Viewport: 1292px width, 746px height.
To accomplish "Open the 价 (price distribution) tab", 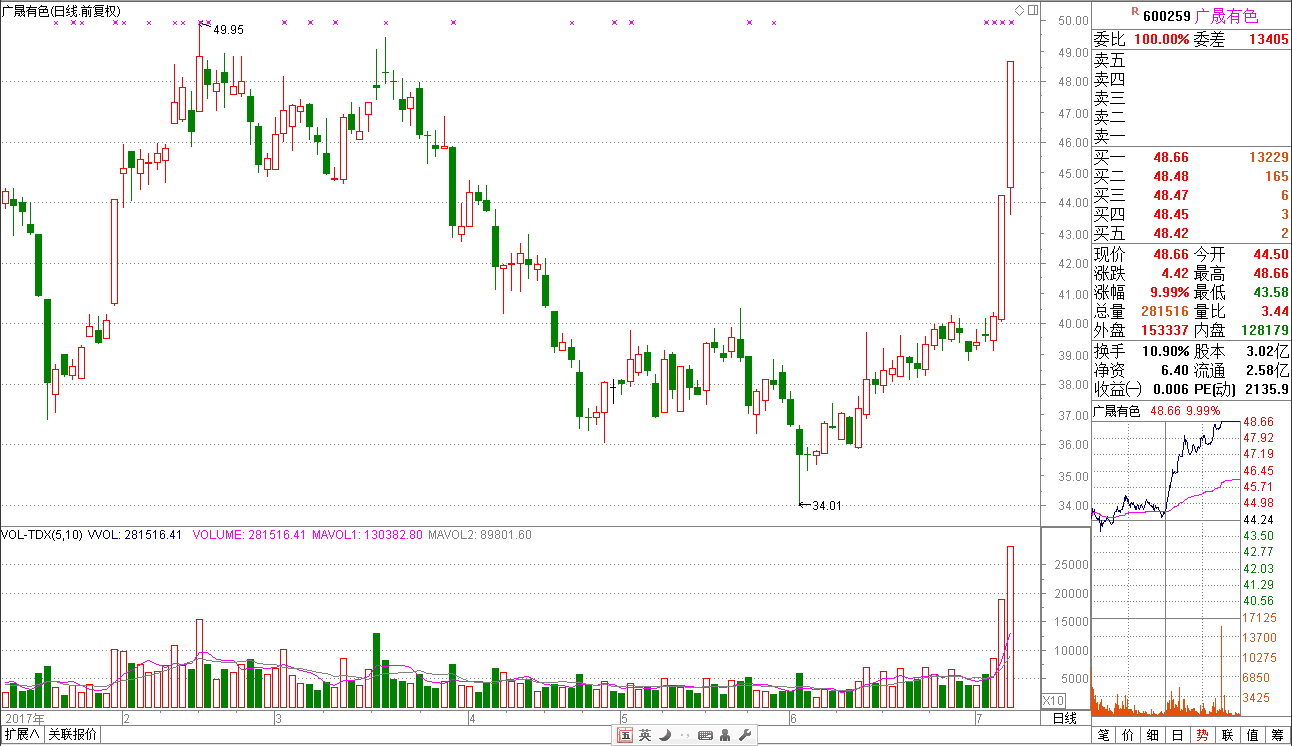I will point(1129,735).
